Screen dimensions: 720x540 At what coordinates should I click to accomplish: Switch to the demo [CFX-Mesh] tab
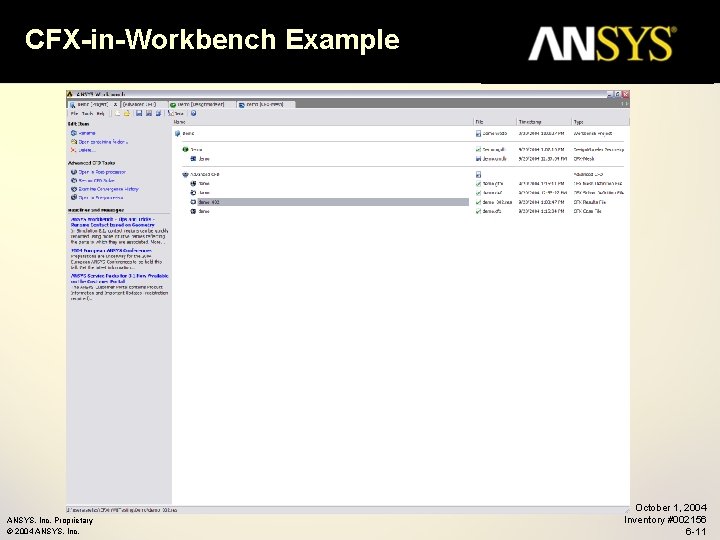[x=266, y=104]
